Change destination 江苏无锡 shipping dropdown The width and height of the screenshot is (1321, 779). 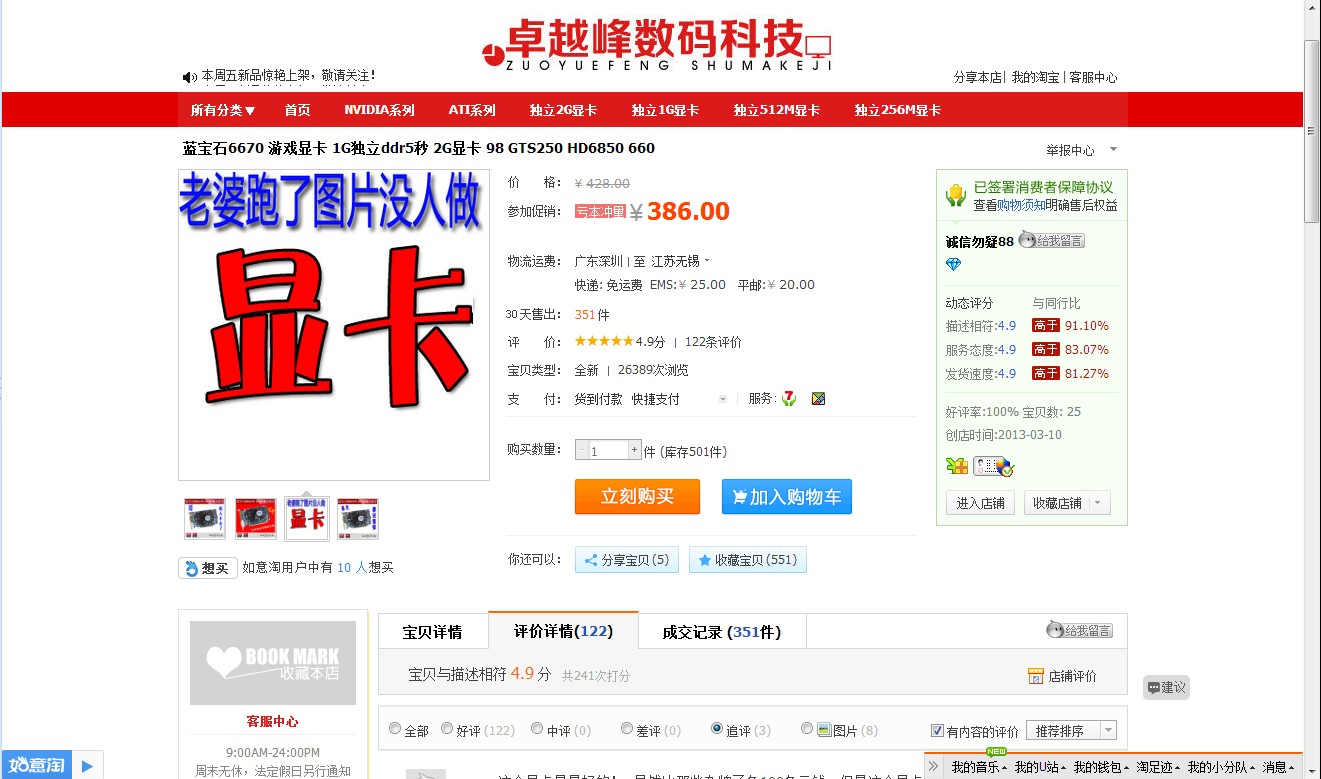click(681, 261)
